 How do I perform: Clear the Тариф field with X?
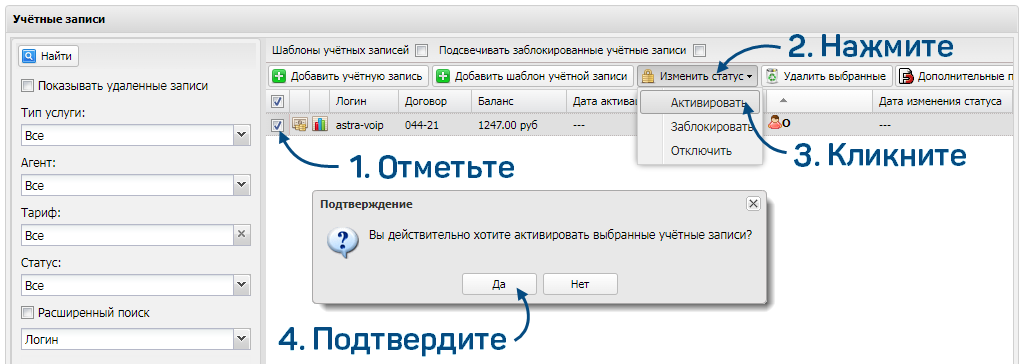pos(242,235)
